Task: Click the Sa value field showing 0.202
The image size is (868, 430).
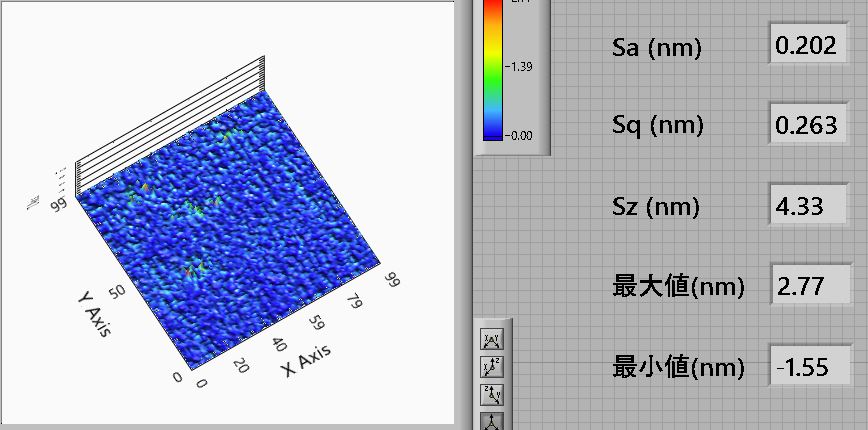Action: (805, 46)
